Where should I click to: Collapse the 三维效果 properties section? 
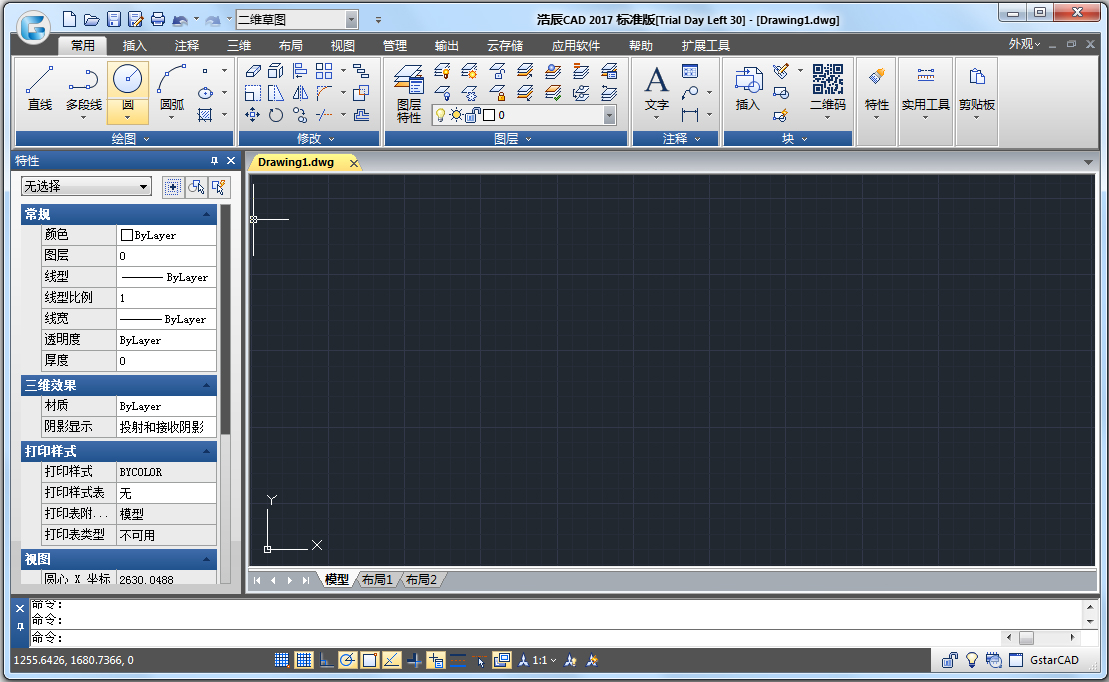(x=207, y=386)
